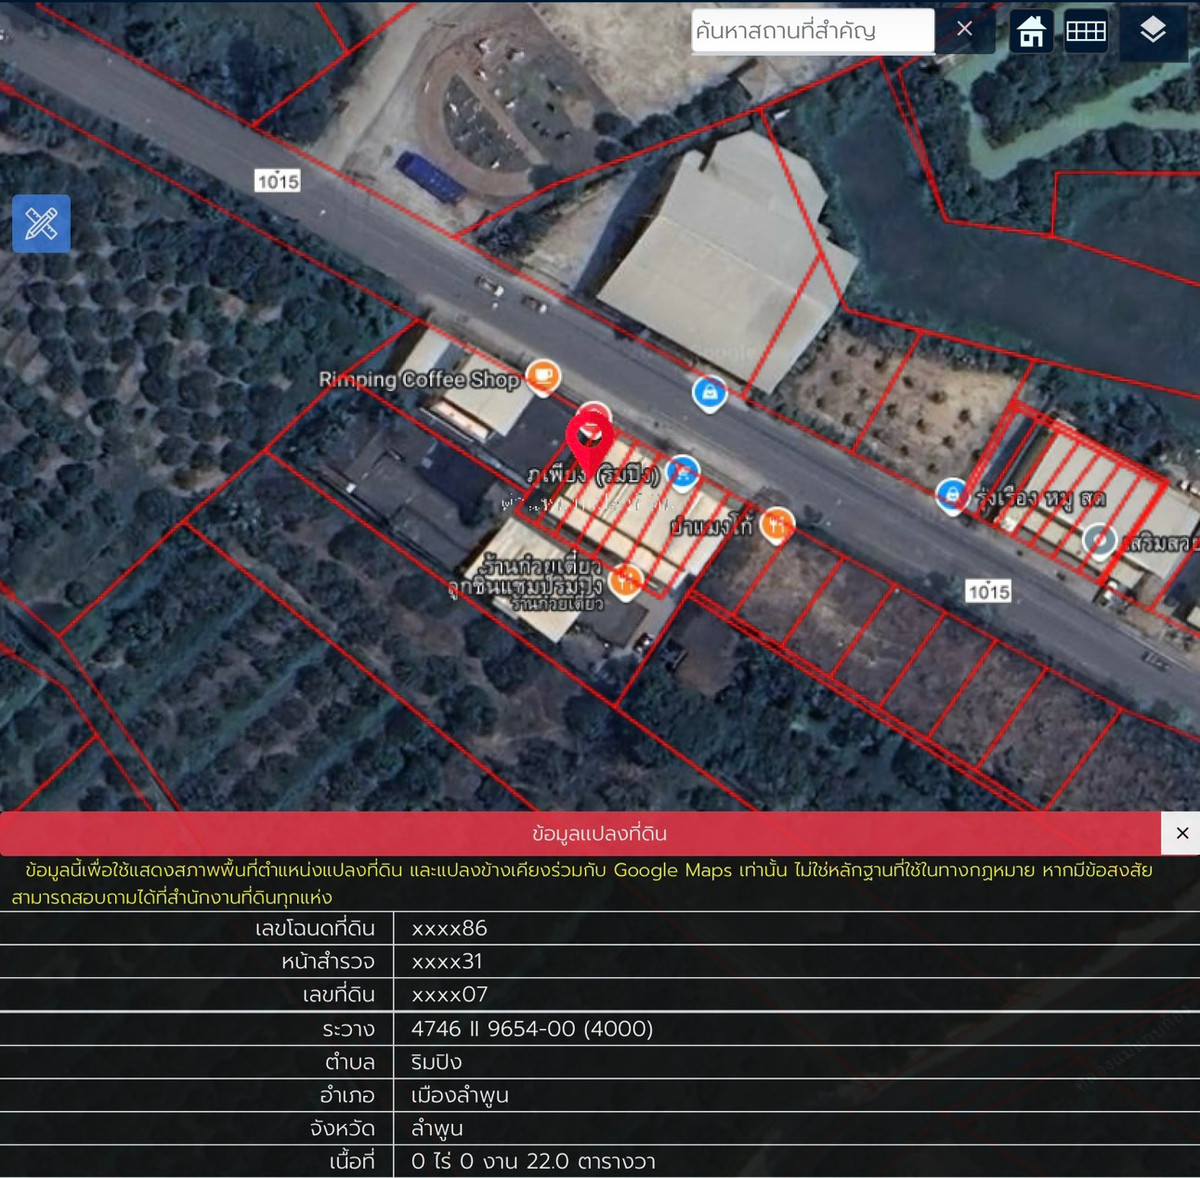Click the gray location marker near เสริมสวย
This screenshot has width=1200, height=1178.
(1099, 540)
